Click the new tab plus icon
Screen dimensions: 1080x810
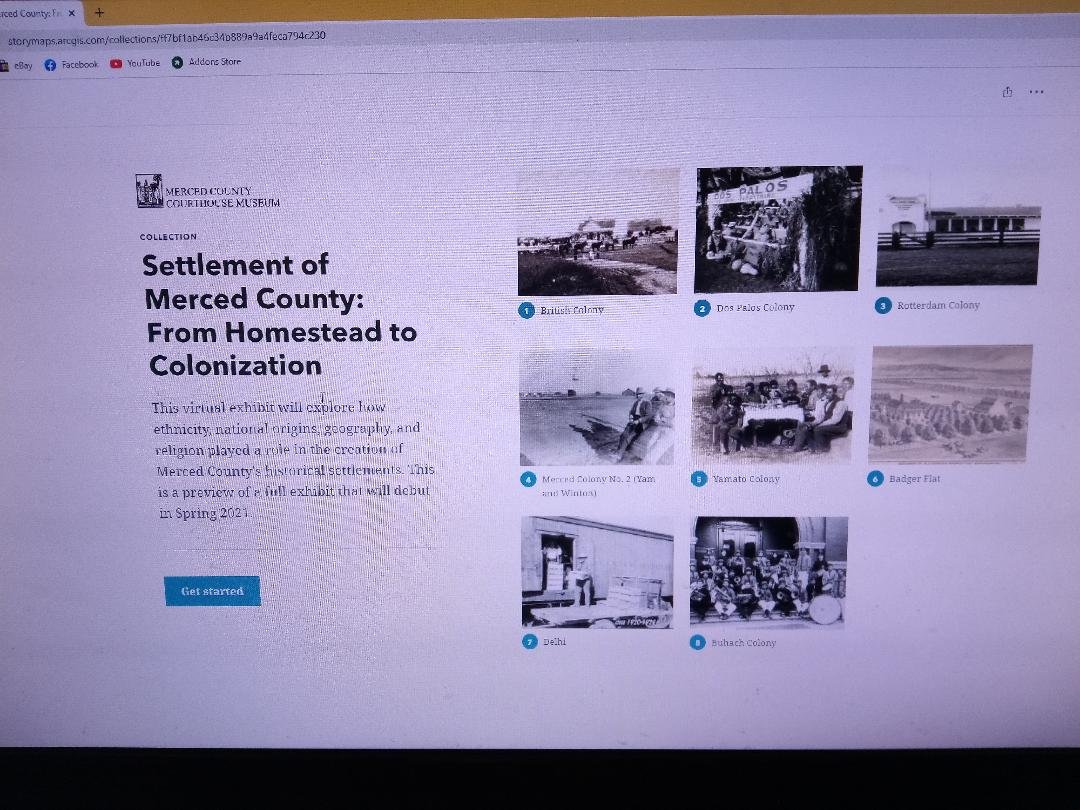(x=97, y=13)
